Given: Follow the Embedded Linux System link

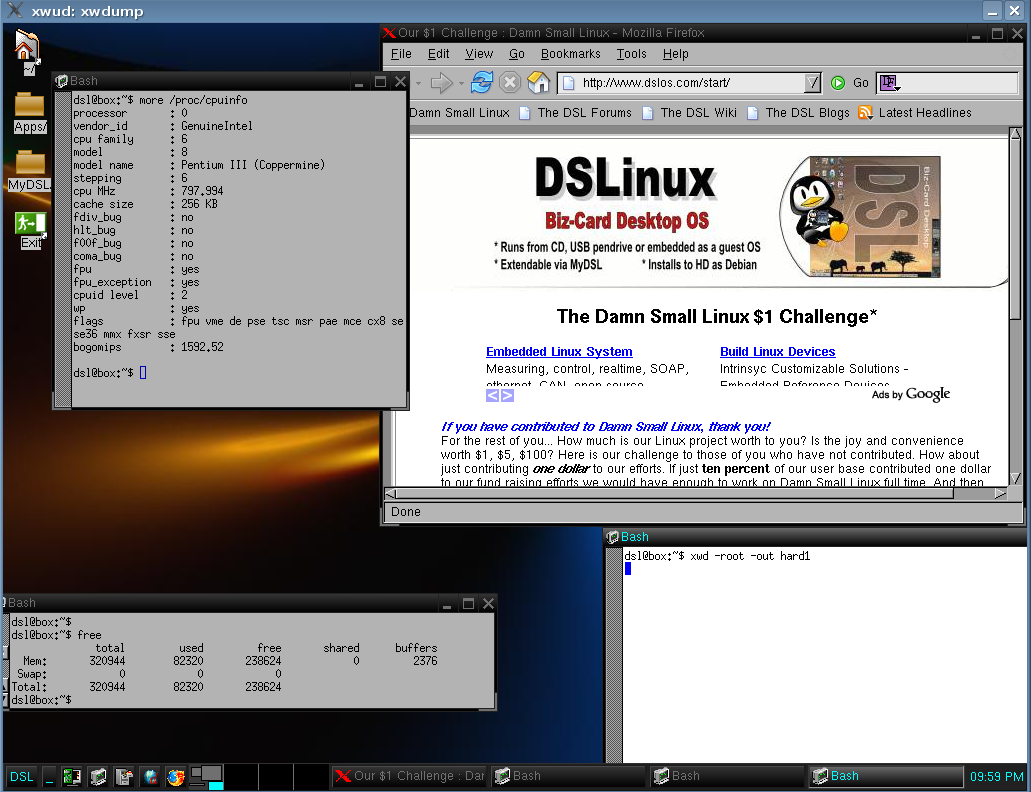Looking at the screenshot, I should pos(559,352).
